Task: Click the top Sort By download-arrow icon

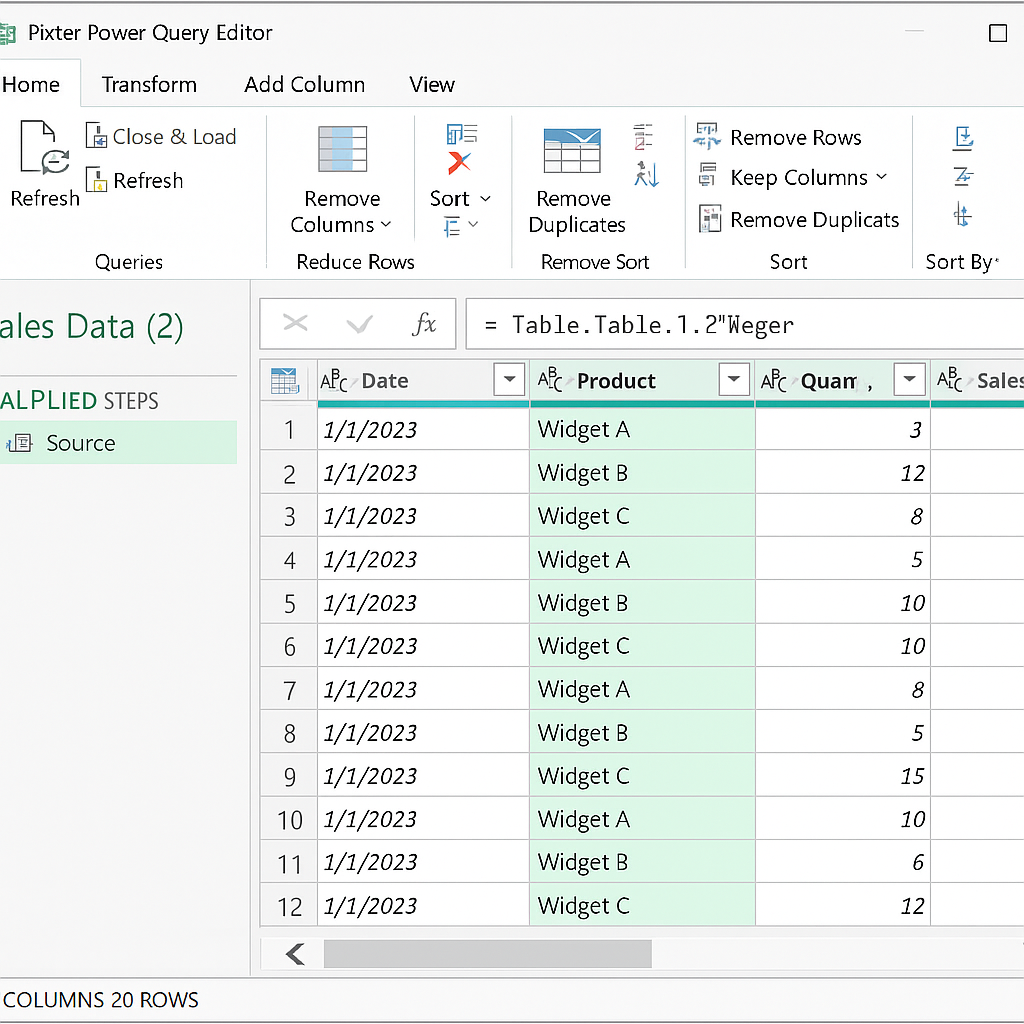Action: [964, 138]
